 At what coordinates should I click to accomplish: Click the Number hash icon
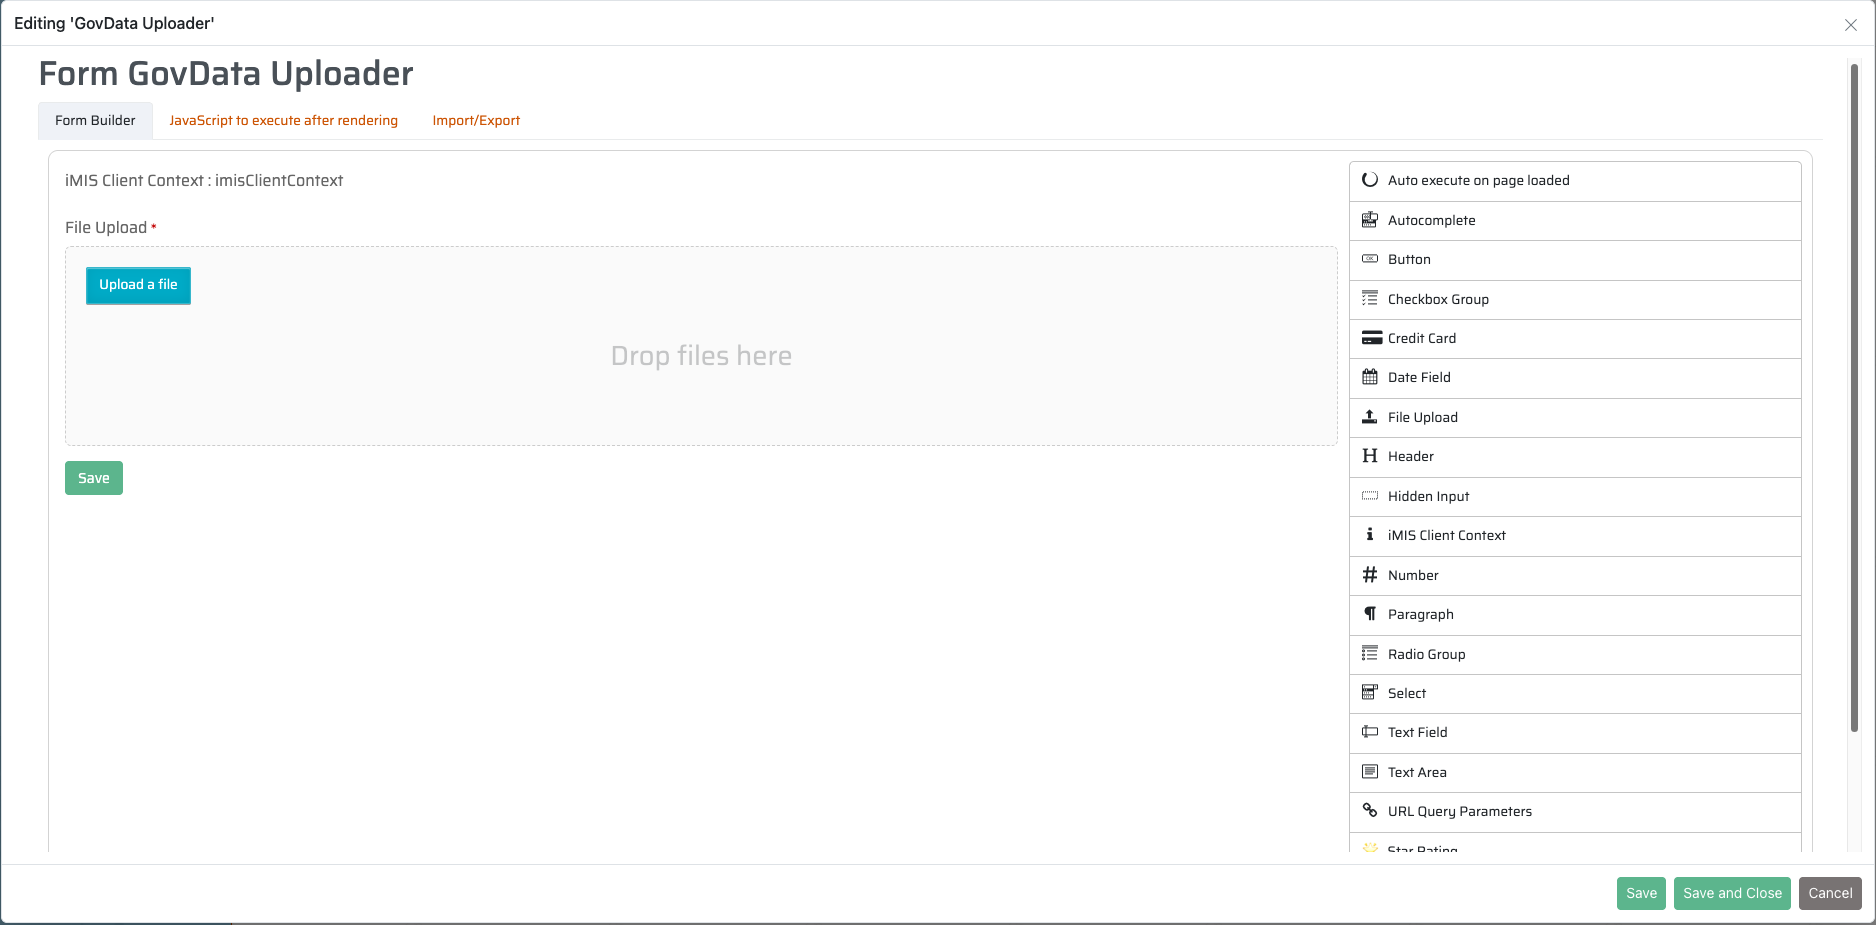pos(1370,575)
